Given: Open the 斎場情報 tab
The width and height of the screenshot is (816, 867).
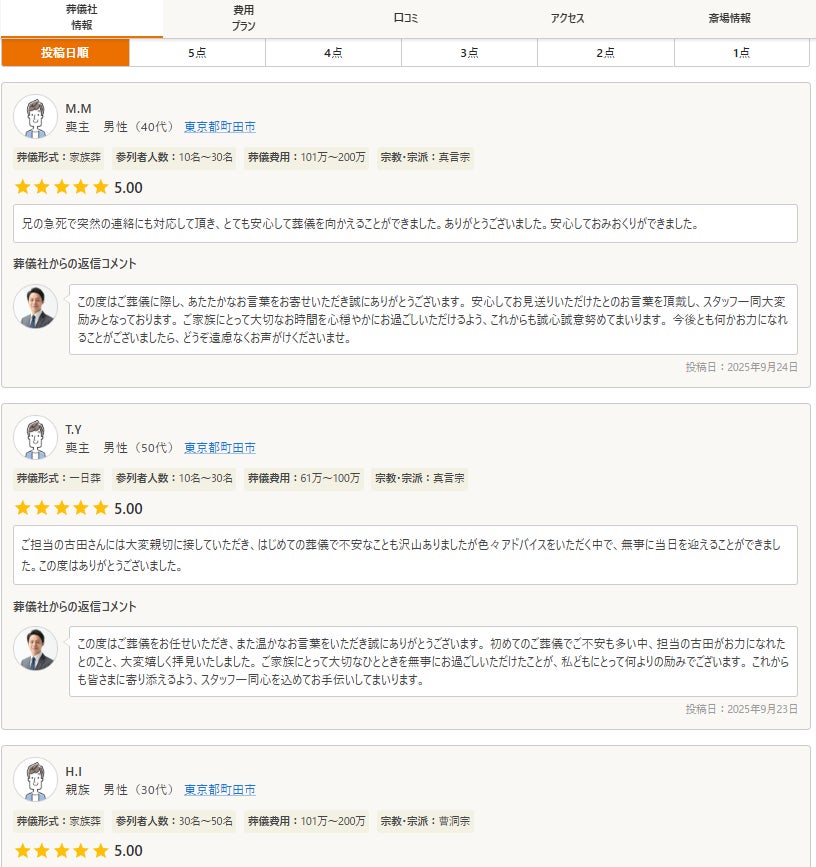Looking at the screenshot, I should point(730,18).
